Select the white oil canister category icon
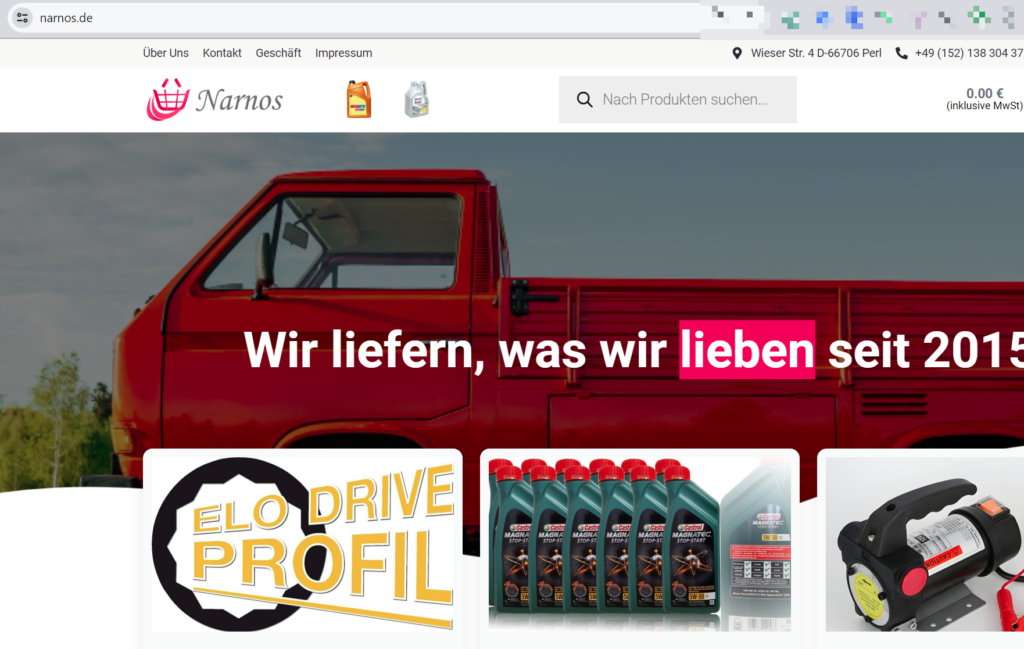The image size is (1024, 649). click(x=416, y=99)
